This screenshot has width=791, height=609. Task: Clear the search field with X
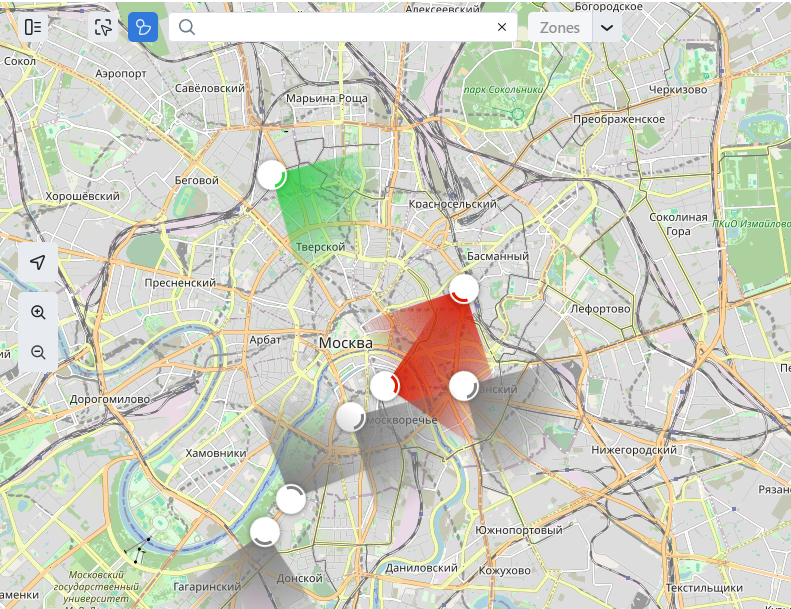click(x=502, y=27)
